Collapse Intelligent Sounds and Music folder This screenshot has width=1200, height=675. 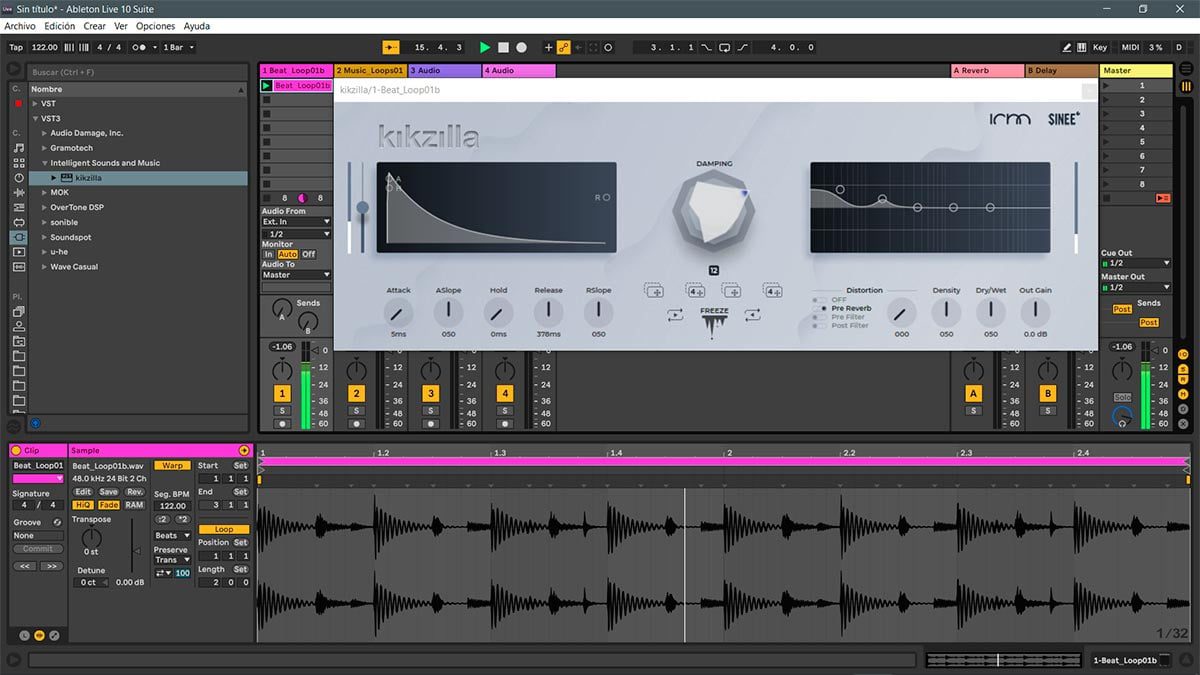(44, 163)
